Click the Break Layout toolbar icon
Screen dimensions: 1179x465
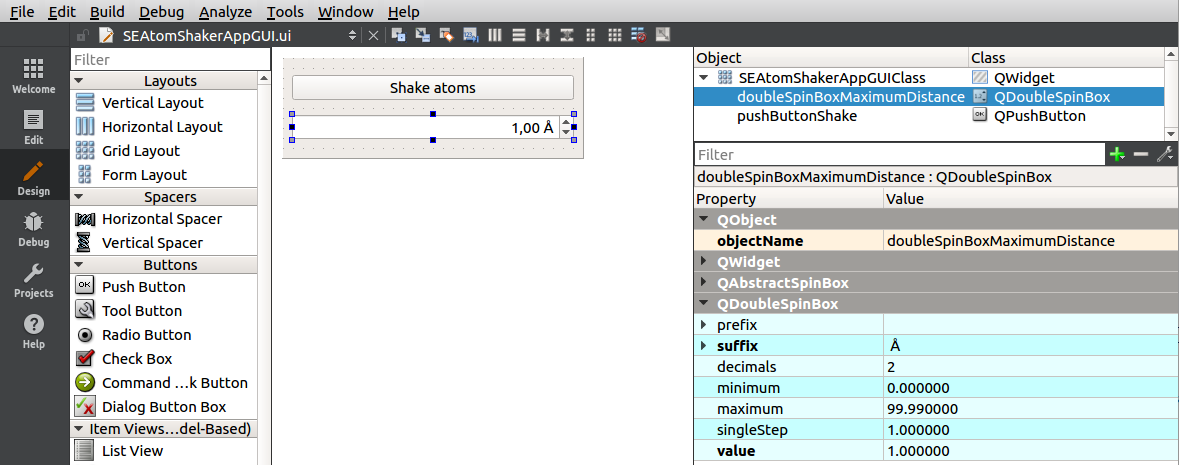coord(639,35)
